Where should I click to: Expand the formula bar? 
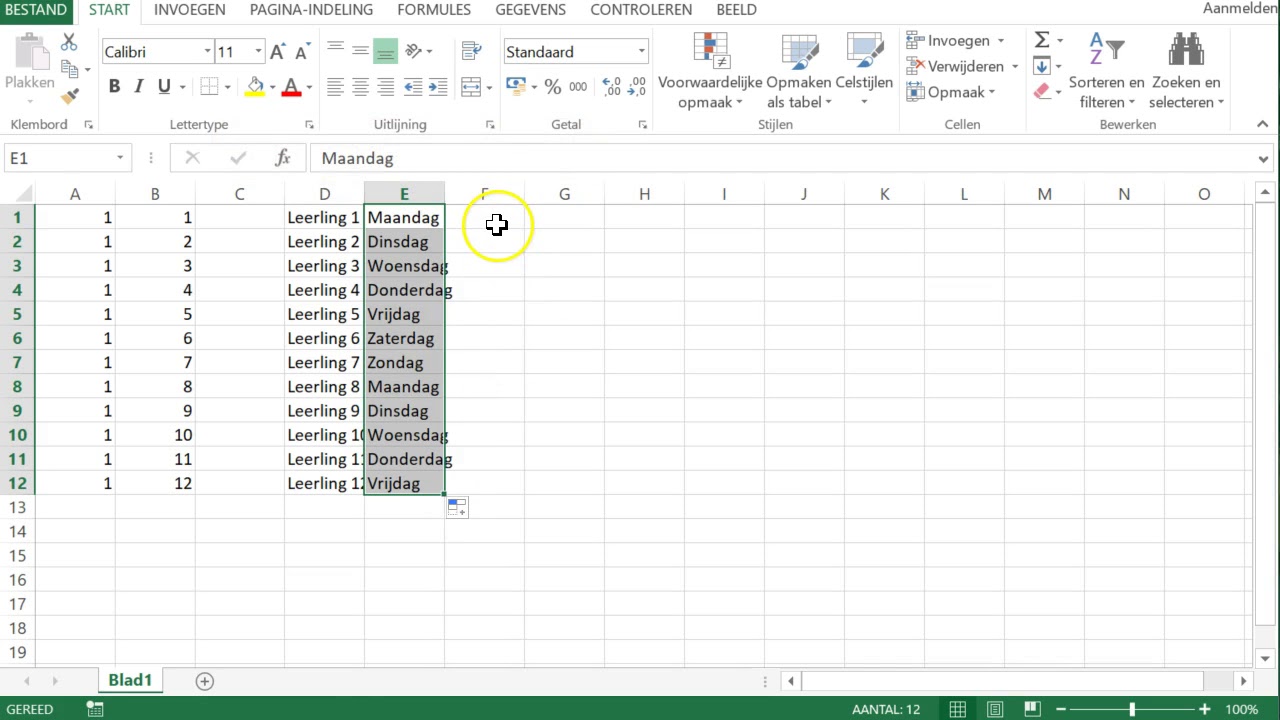[1264, 159]
